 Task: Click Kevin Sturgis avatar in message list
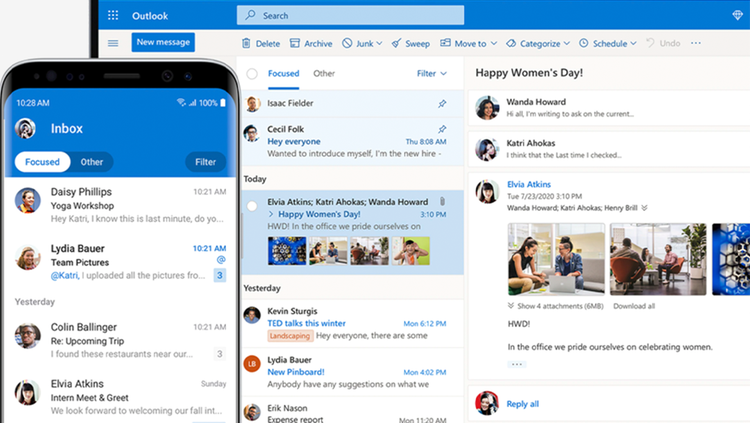pyautogui.click(x=252, y=315)
